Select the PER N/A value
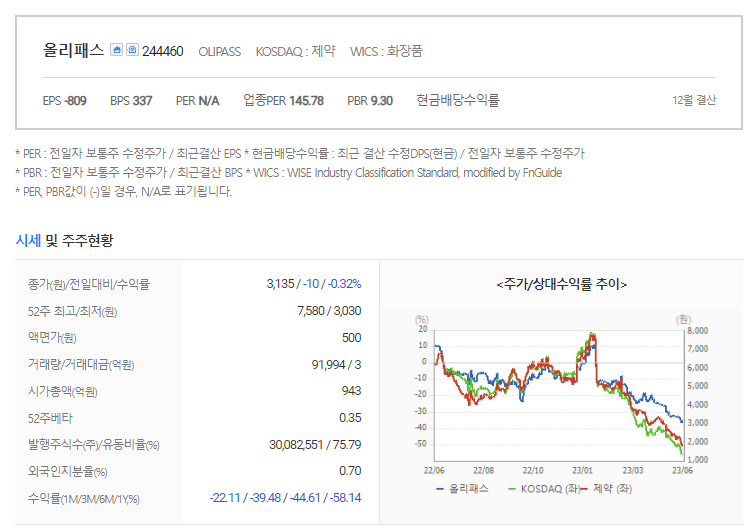The image size is (748, 530). 197,101
